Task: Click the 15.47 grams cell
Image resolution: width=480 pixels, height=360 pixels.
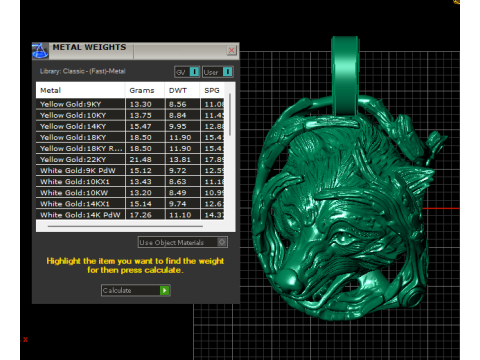Action: click(x=145, y=126)
